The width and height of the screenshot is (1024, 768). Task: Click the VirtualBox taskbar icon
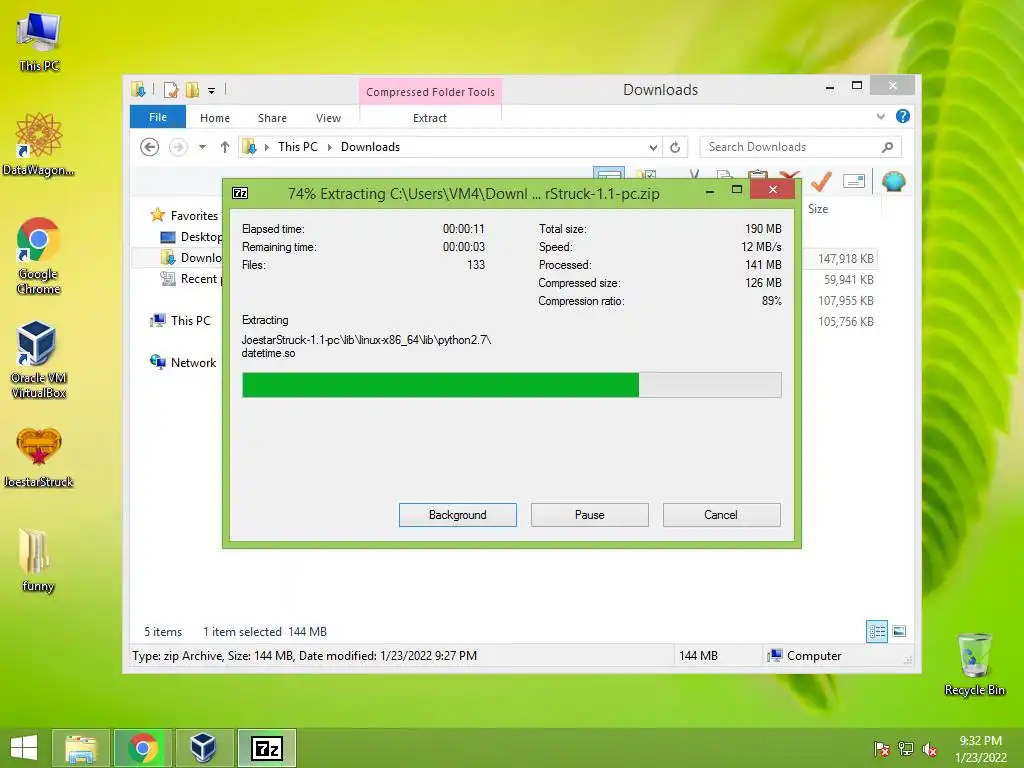pos(203,748)
